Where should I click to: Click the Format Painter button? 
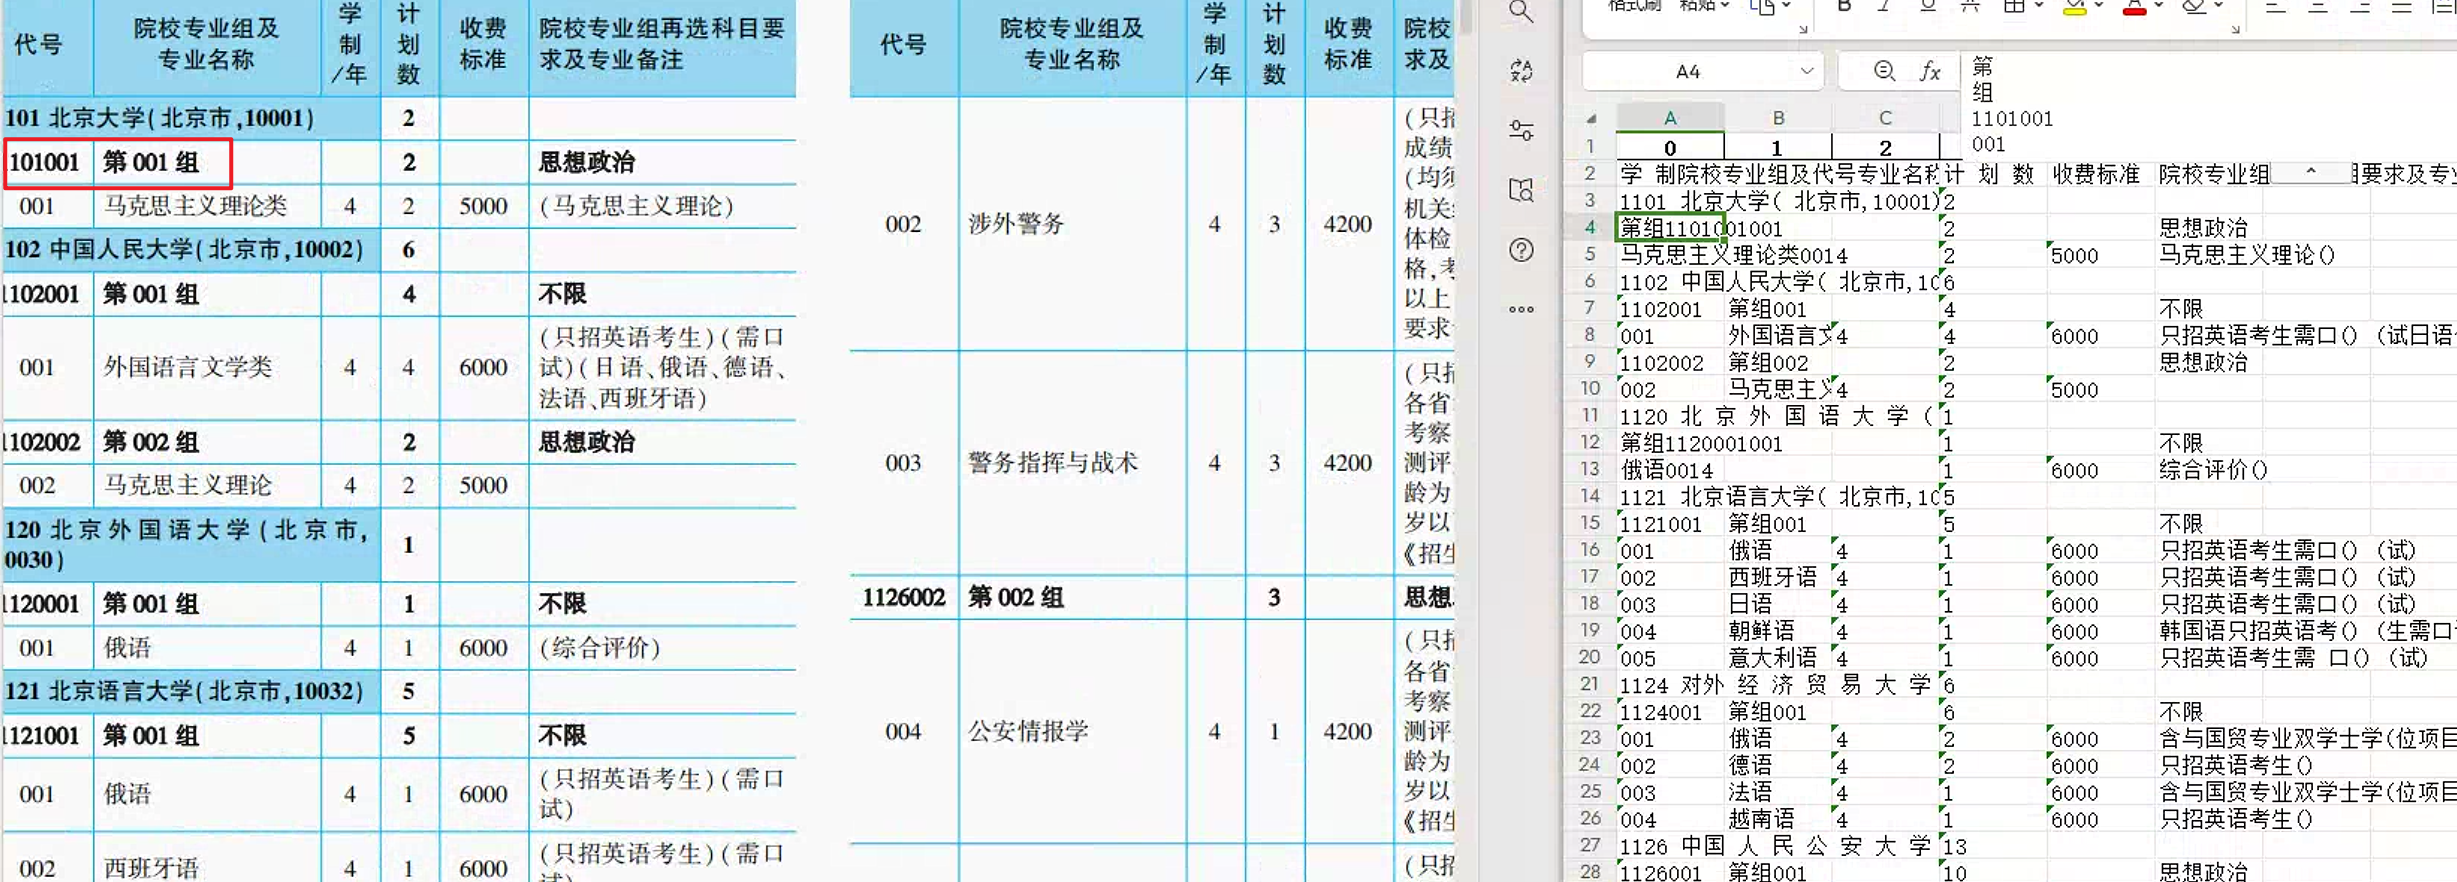point(1634,5)
